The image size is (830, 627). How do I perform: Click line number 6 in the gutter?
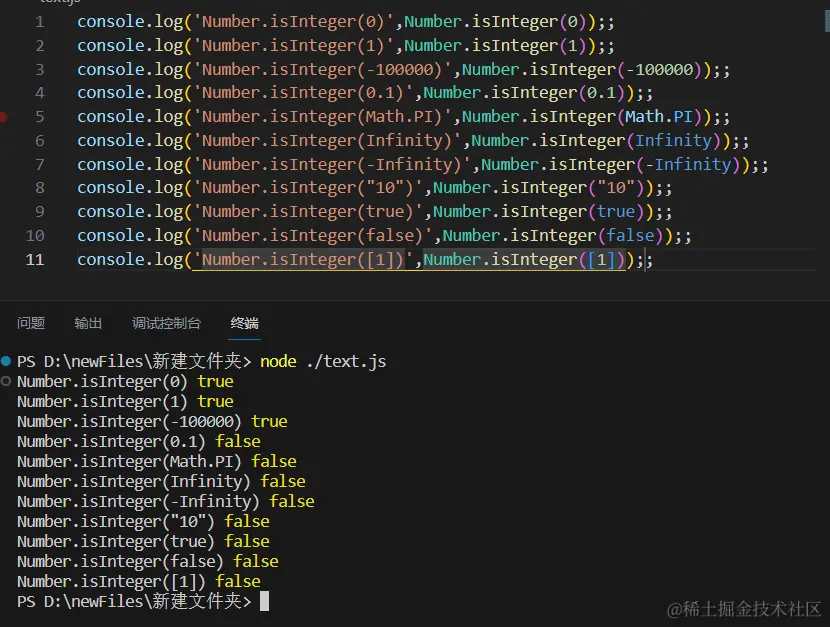pos(40,141)
